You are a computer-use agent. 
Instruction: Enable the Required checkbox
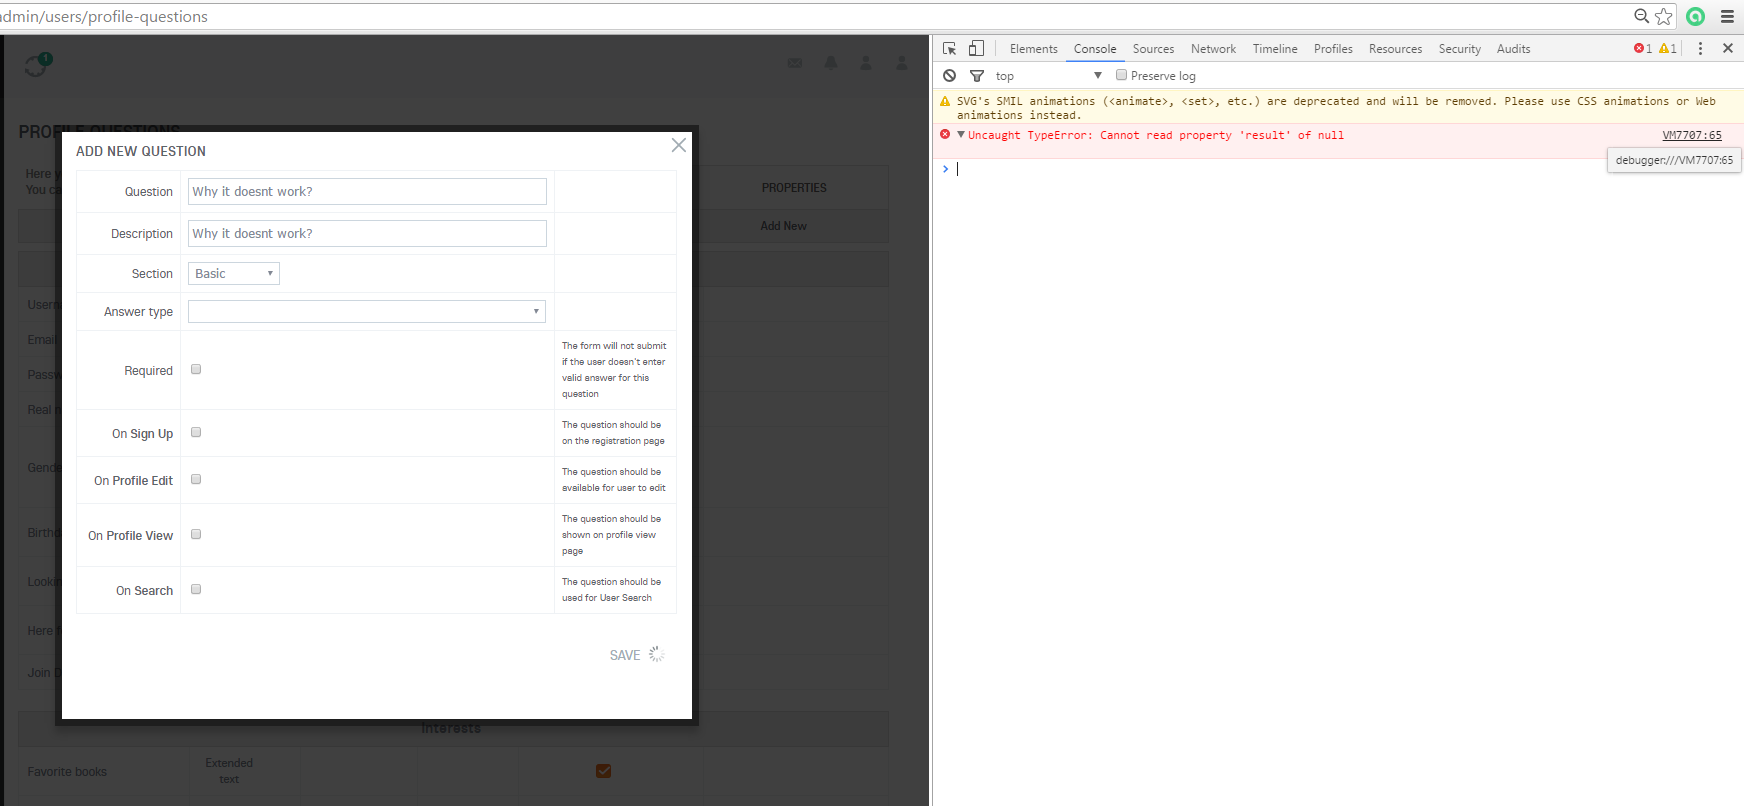pos(196,369)
